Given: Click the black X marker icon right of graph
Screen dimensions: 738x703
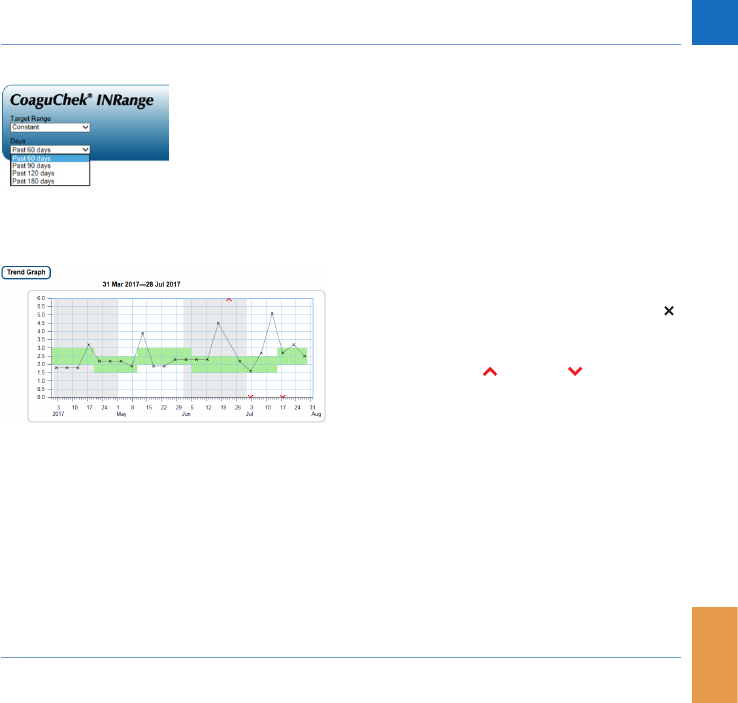Looking at the screenshot, I should pyautogui.click(x=669, y=311).
